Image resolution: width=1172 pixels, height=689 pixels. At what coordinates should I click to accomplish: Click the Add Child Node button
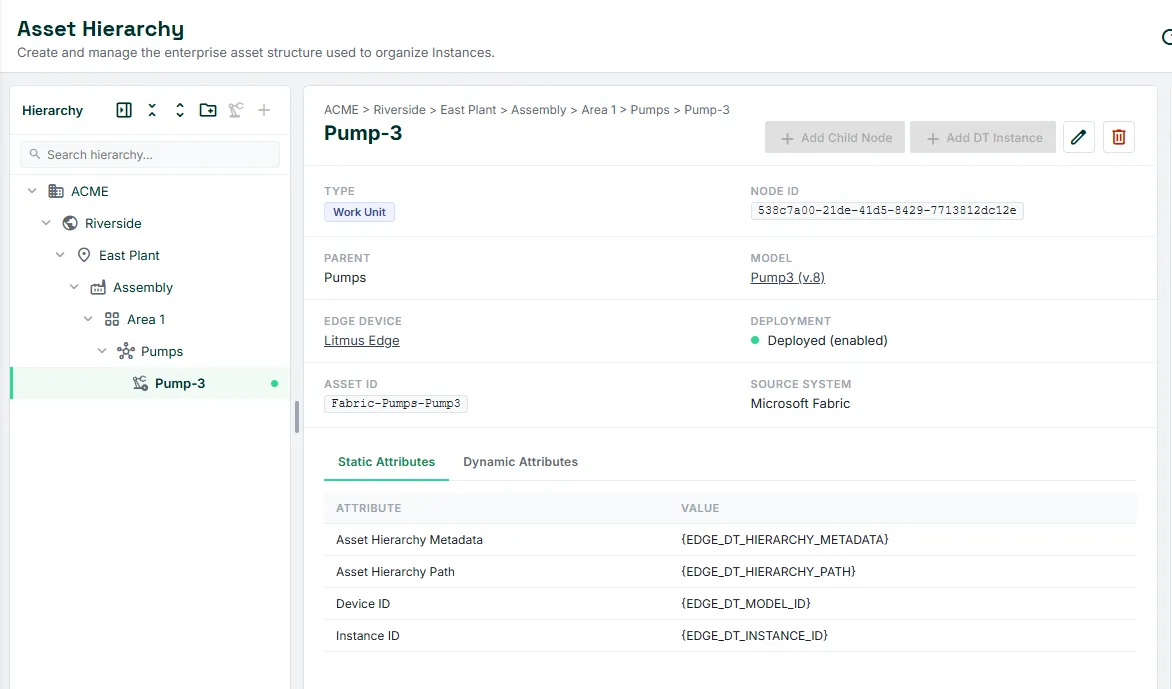point(835,138)
